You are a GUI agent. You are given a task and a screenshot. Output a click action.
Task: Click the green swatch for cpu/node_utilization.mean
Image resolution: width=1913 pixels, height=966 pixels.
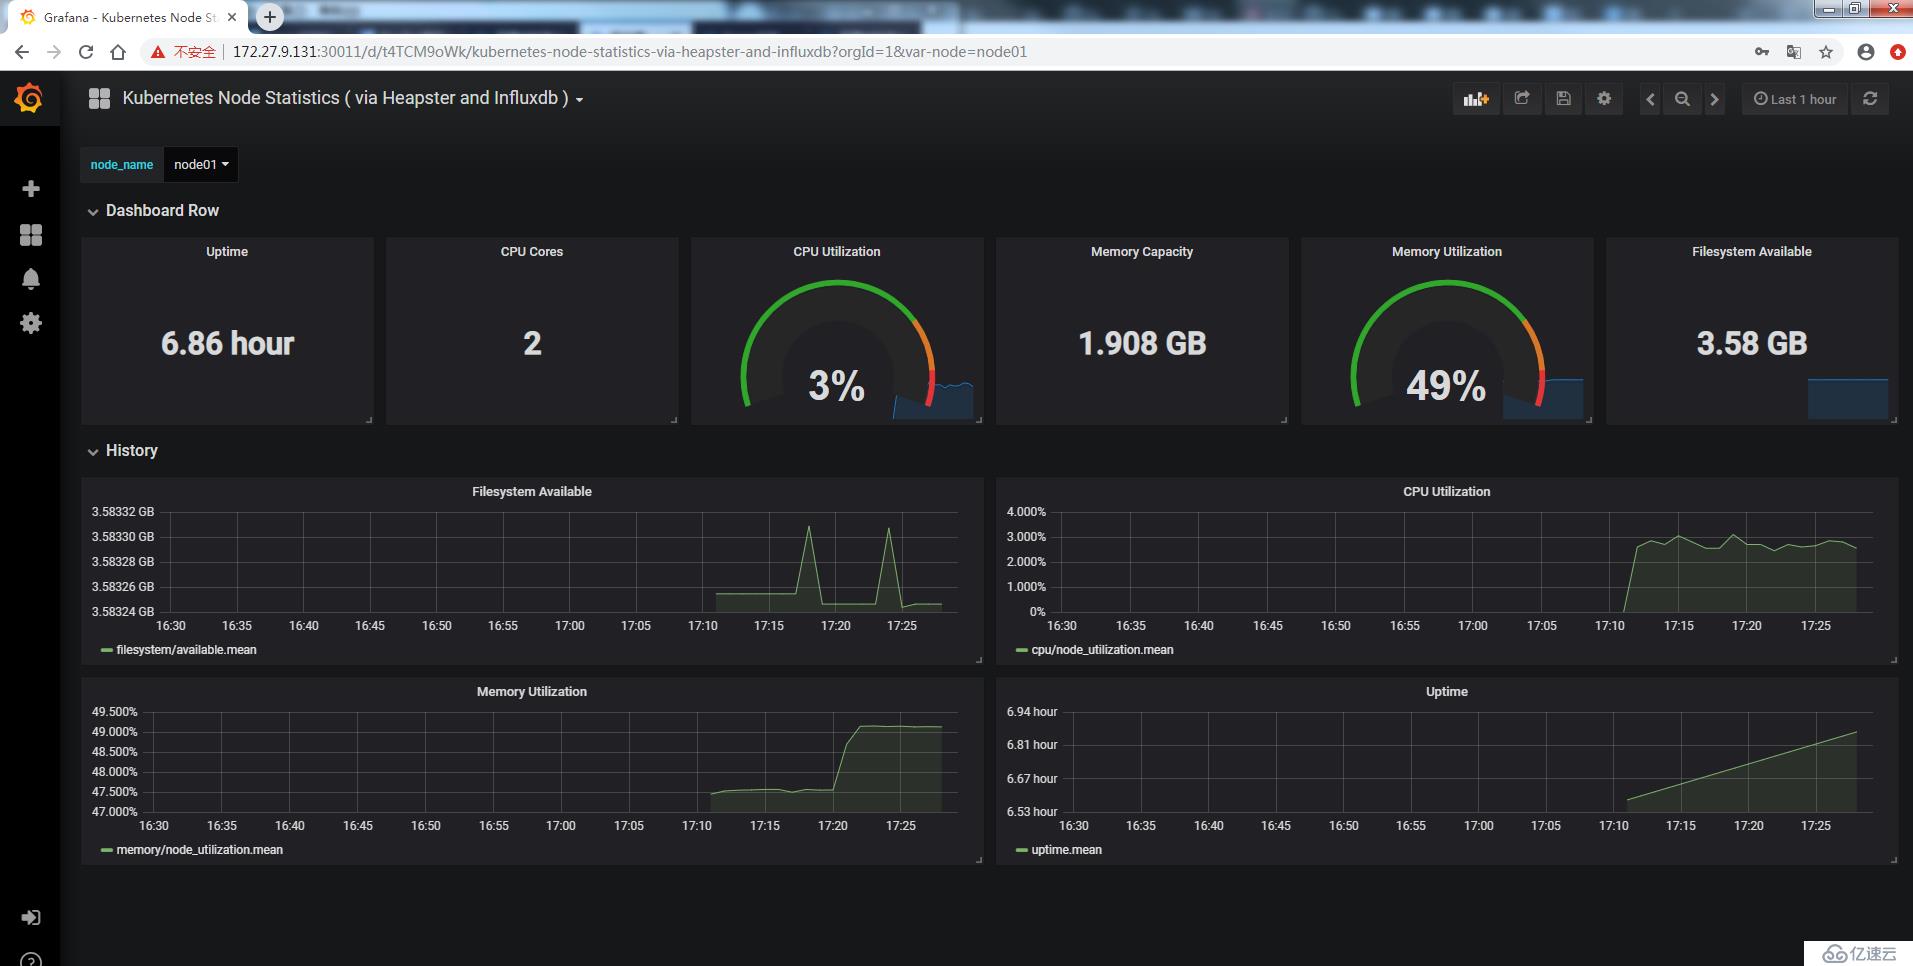pos(1021,650)
